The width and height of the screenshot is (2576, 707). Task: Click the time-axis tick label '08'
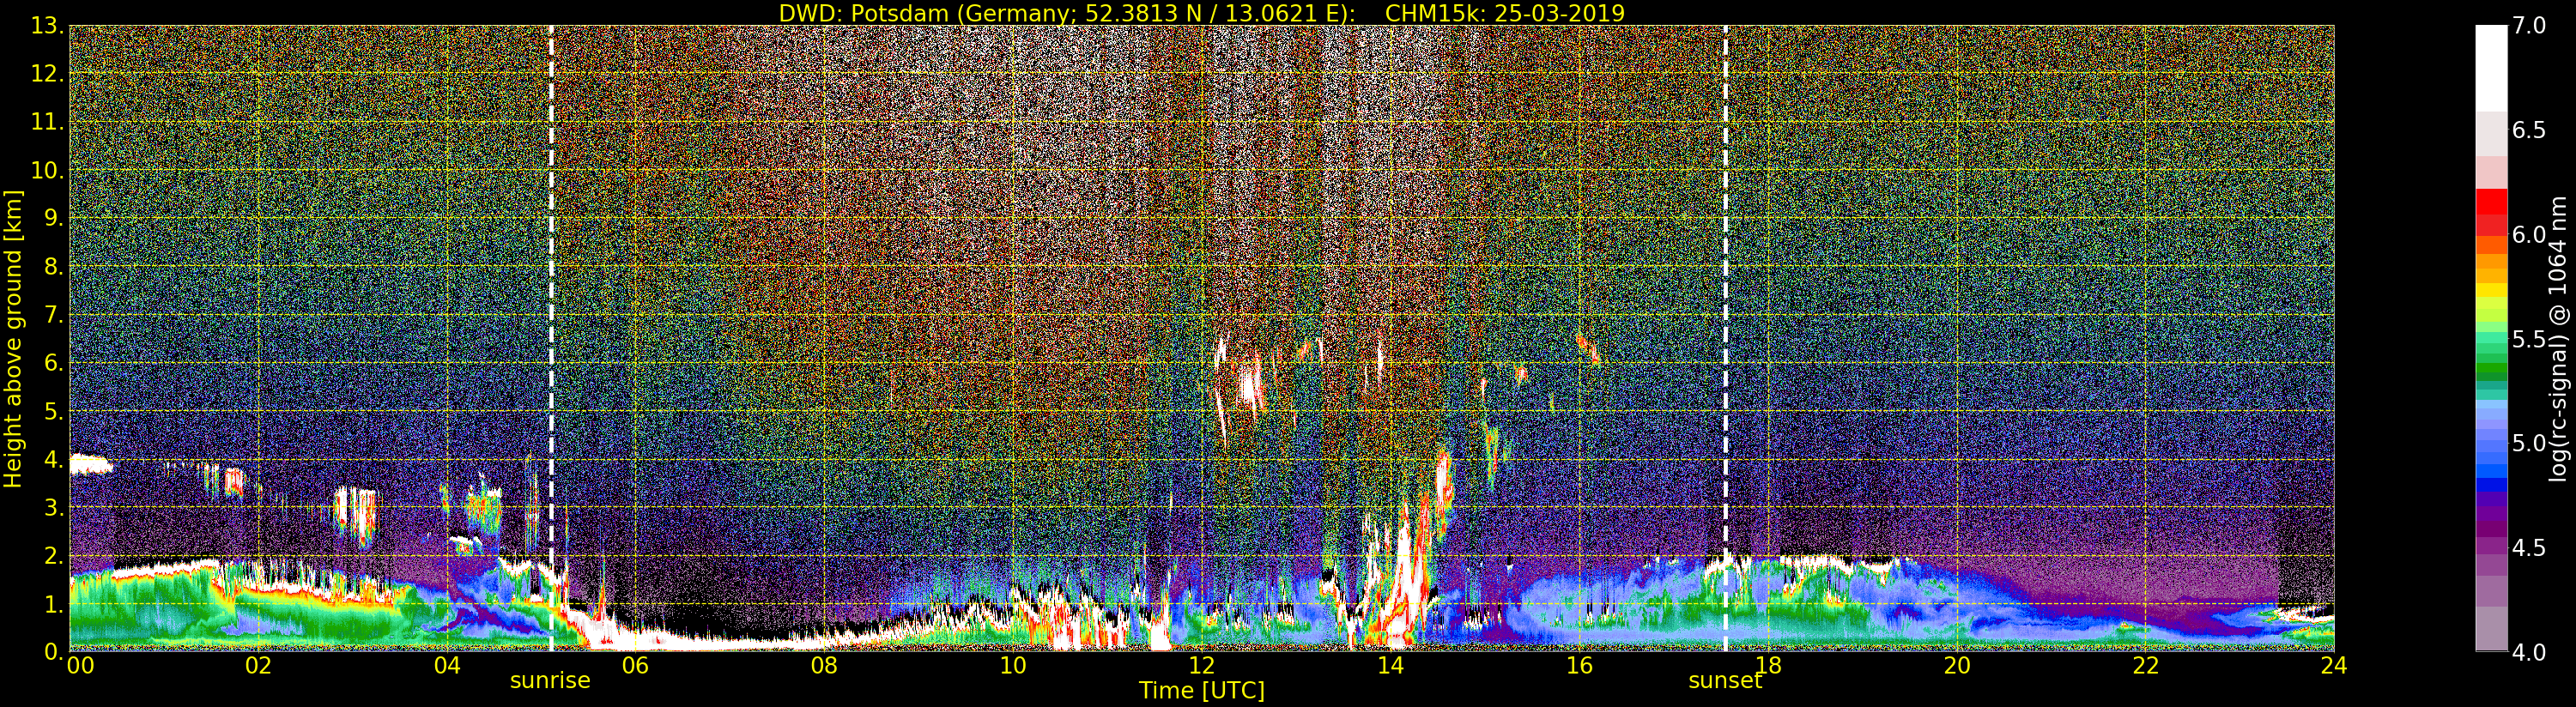click(824, 665)
